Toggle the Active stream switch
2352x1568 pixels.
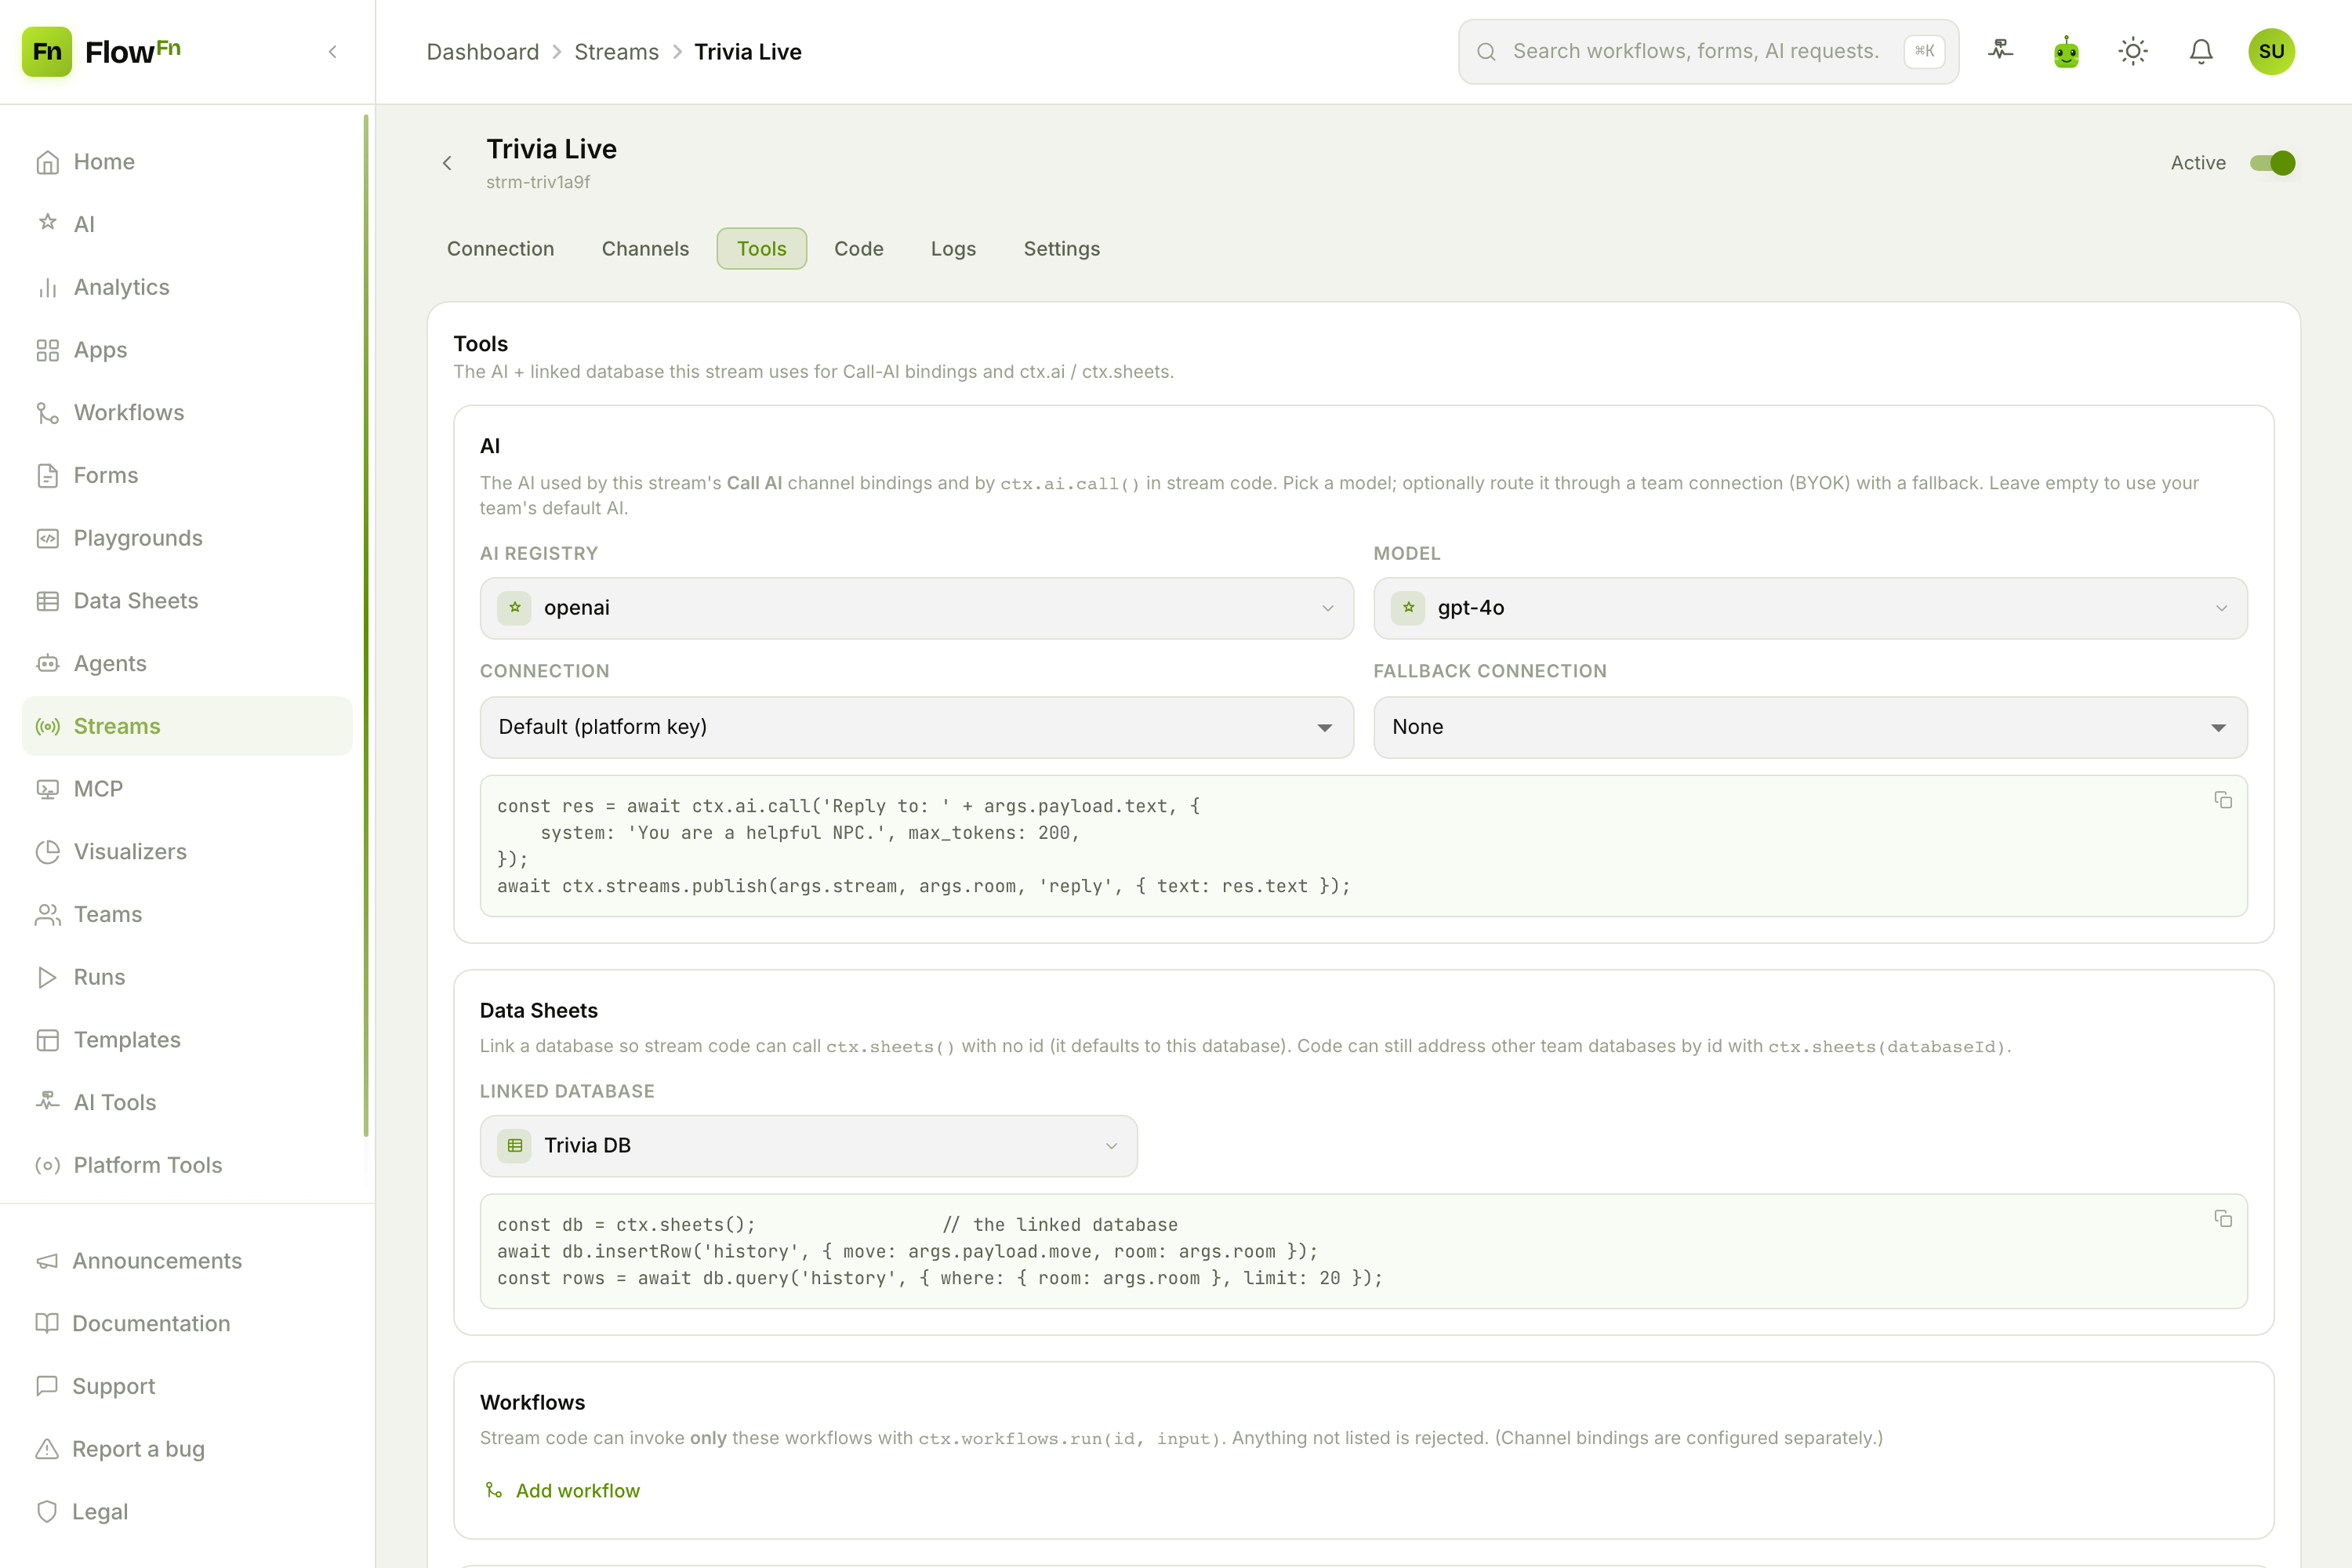tap(2272, 163)
